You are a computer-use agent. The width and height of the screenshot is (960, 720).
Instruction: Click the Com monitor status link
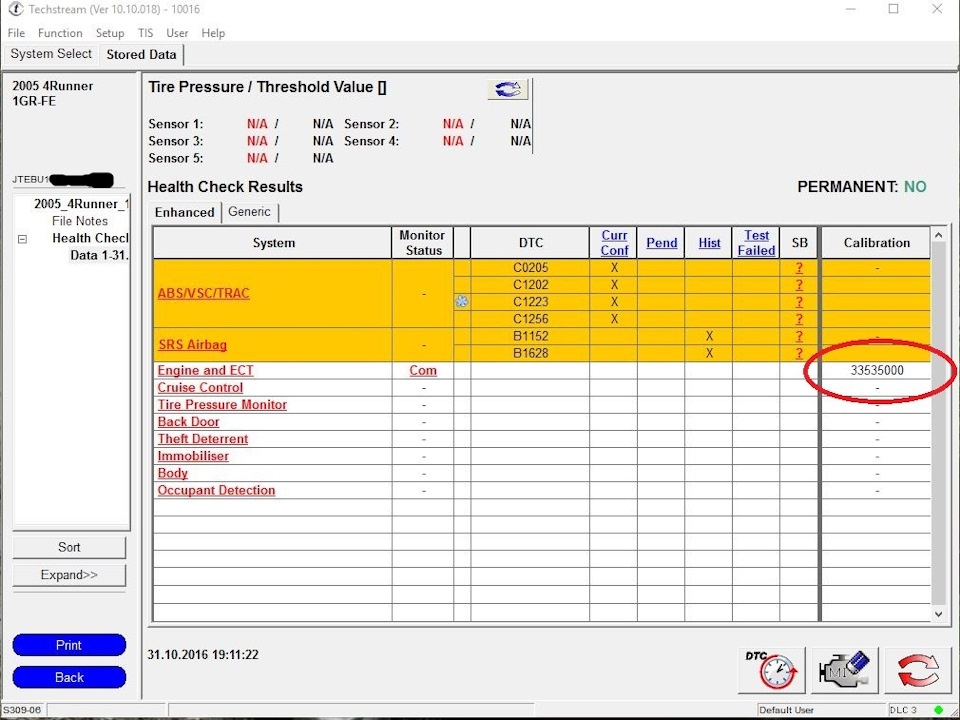pos(423,370)
